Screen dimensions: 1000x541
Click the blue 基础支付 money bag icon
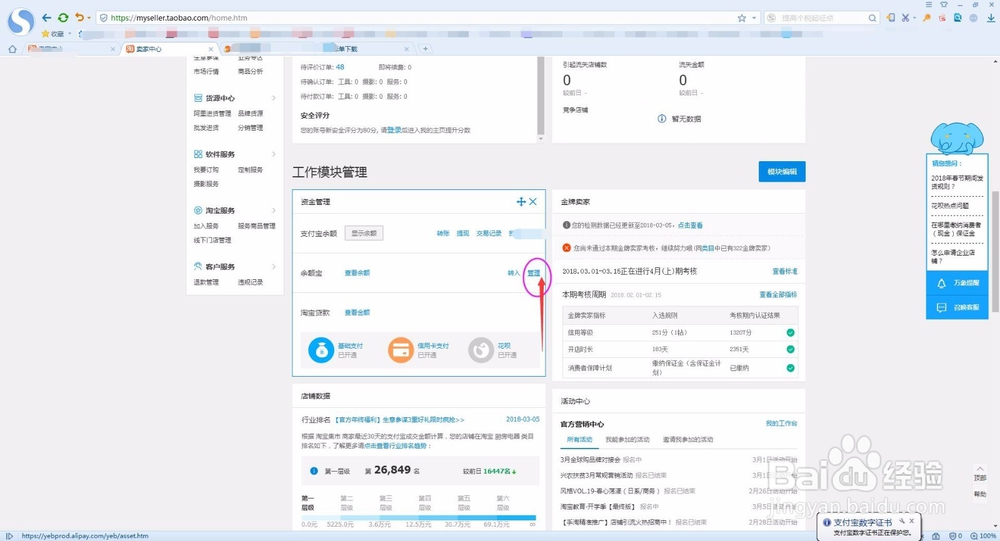point(321,350)
